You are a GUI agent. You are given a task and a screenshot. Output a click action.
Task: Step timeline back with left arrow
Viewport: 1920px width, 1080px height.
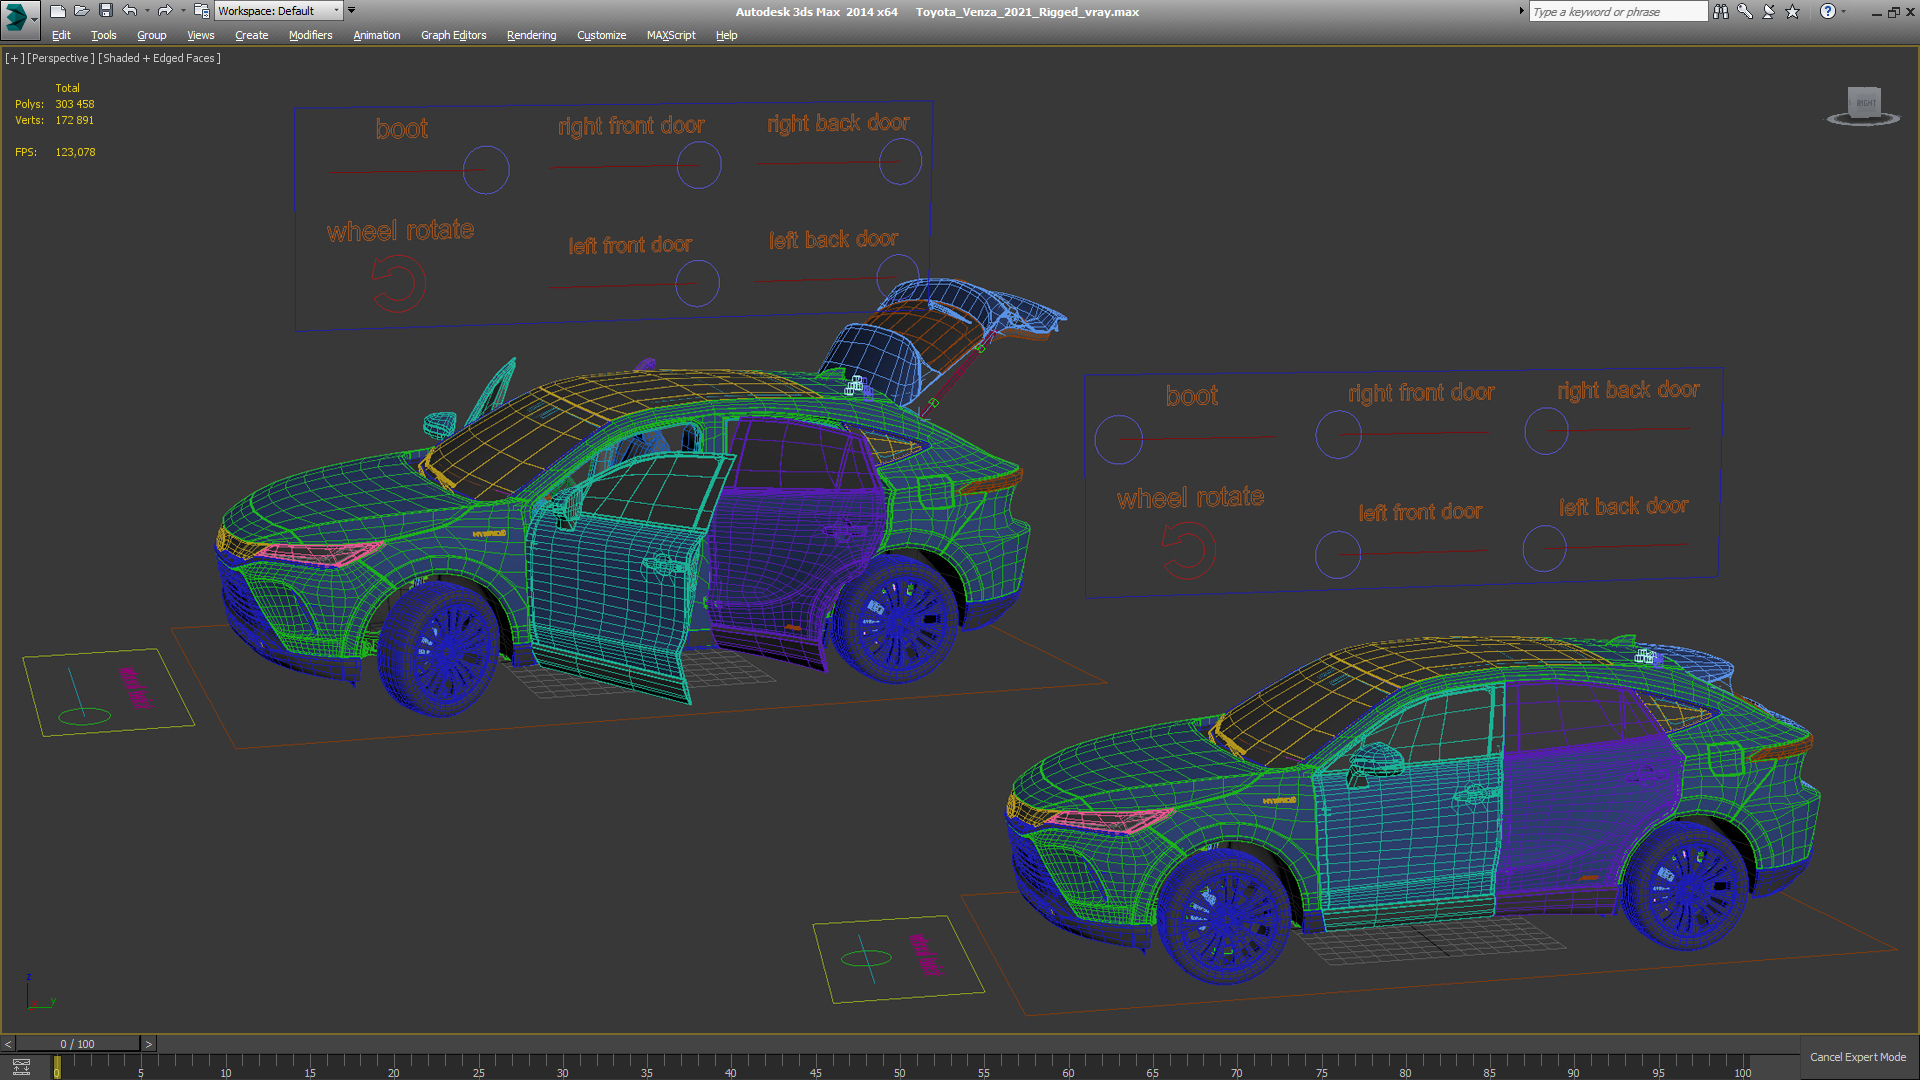8,1044
